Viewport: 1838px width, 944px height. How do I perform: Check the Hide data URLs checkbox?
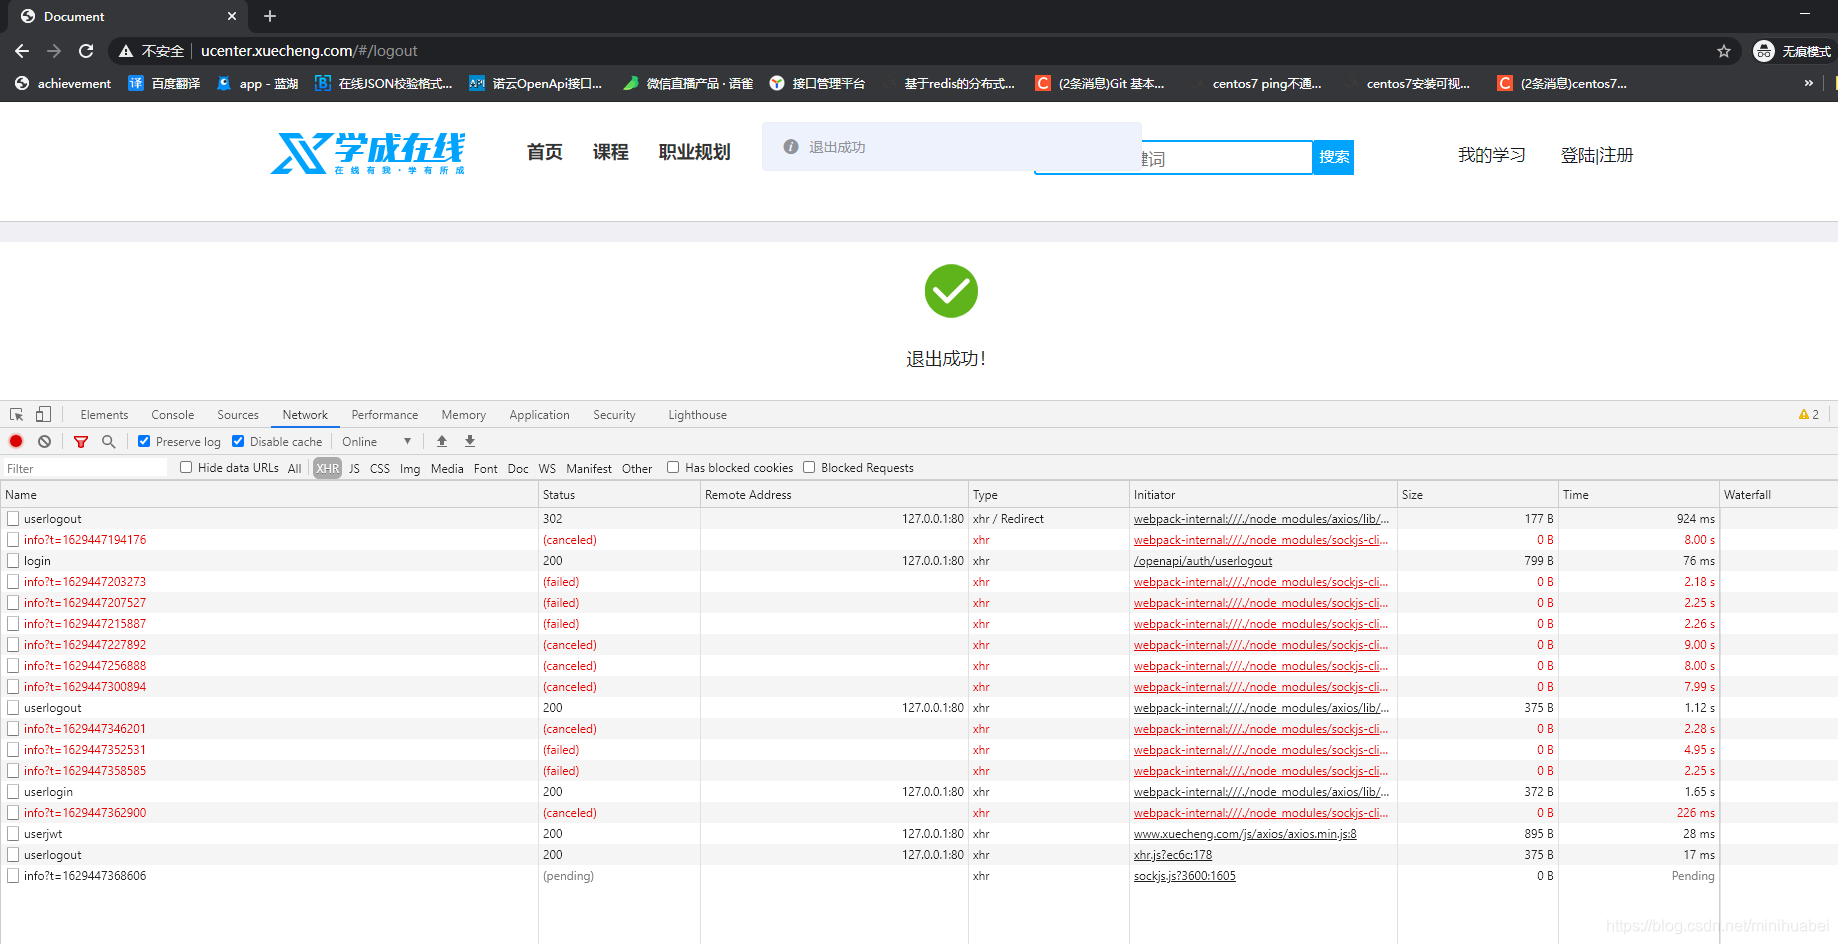pos(186,467)
